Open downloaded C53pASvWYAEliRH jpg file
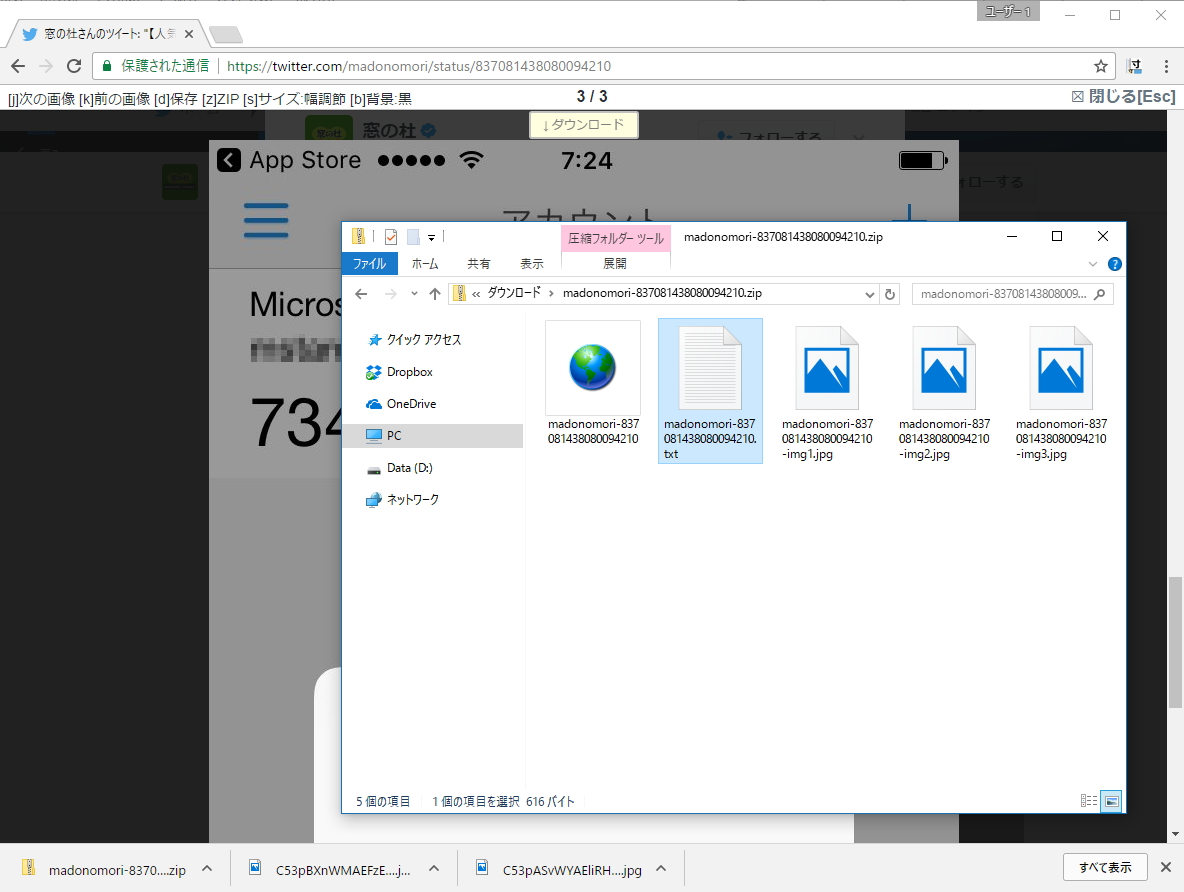This screenshot has height=892, width=1184. click(x=560, y=869)
